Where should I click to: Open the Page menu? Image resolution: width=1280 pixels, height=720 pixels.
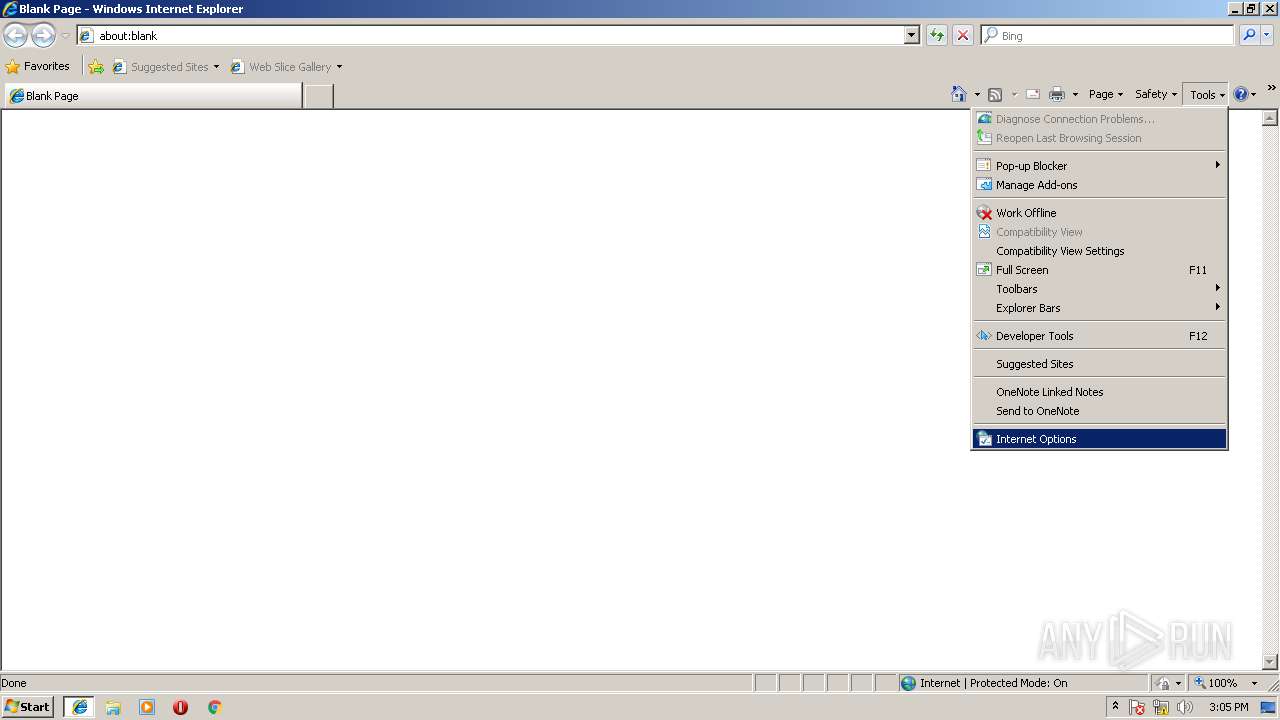point(1106,94)
